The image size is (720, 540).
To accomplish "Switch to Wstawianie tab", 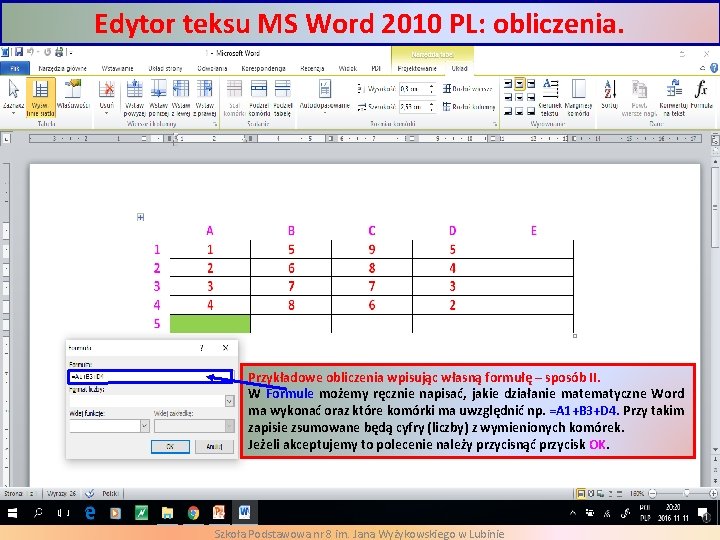I will pos(118,68).
